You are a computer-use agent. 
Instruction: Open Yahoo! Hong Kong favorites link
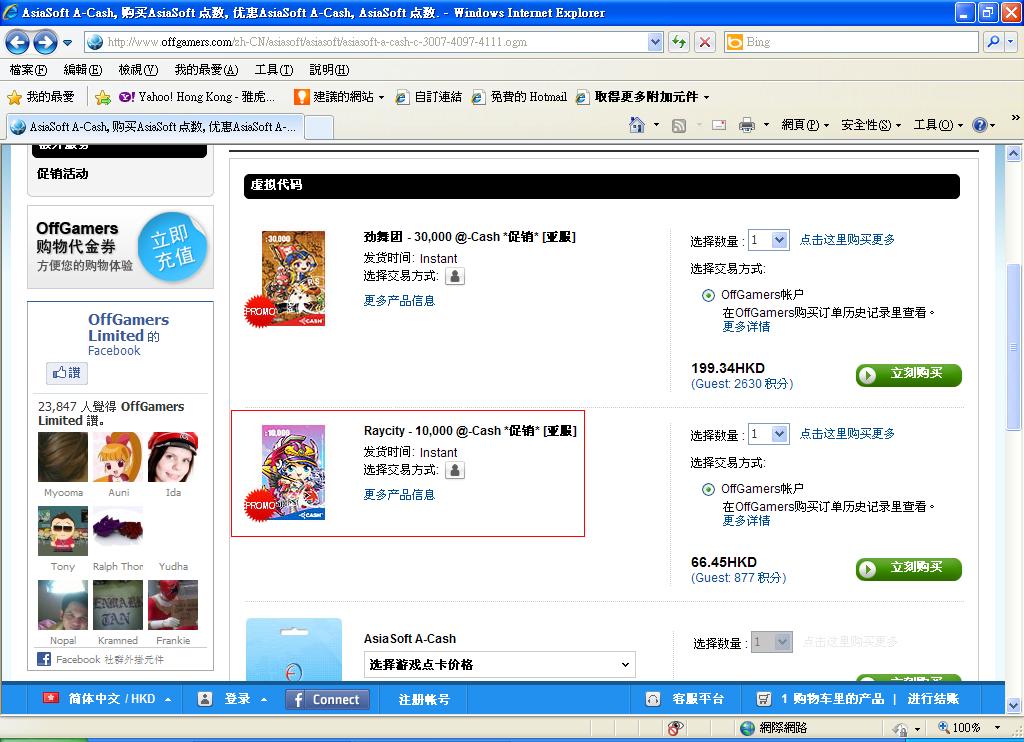[x=197, y=97]
